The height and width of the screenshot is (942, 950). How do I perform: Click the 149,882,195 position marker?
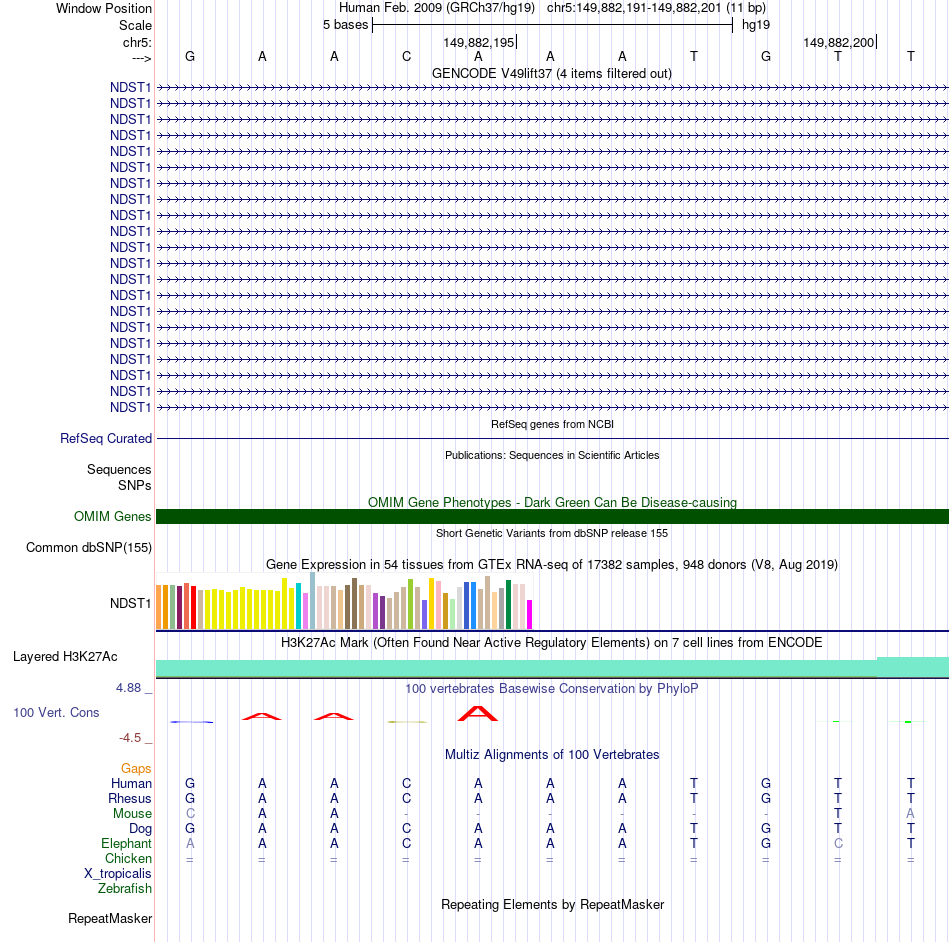tap(479, 42)
